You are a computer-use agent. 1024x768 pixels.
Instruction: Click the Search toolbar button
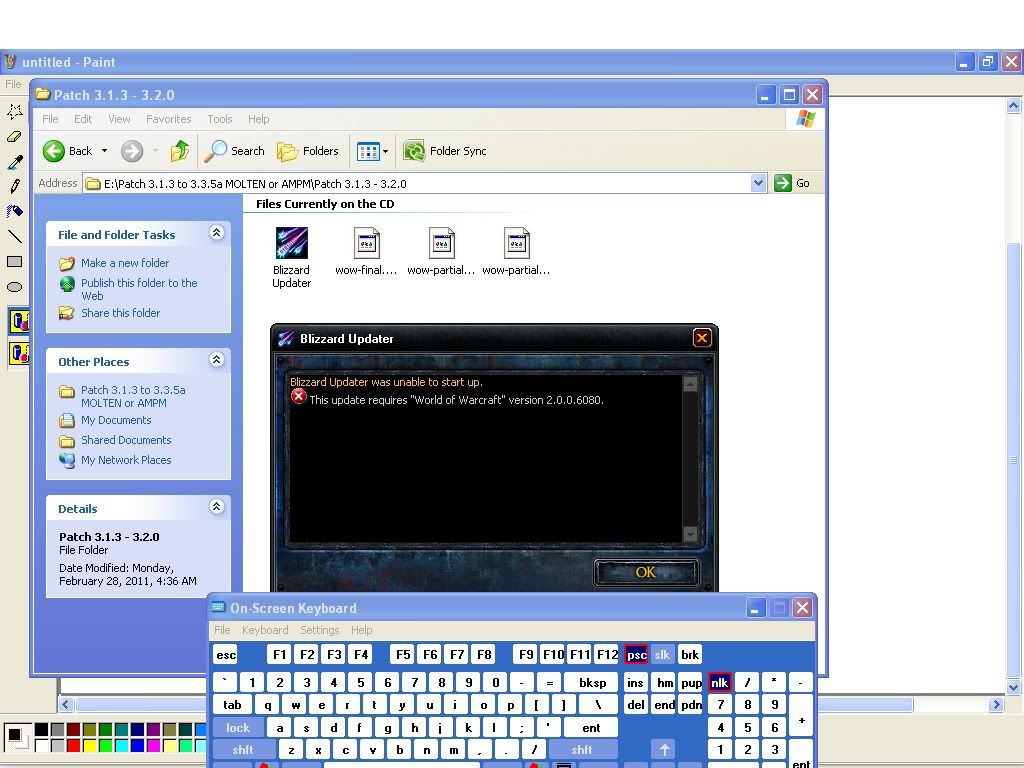tap(234, 151)
